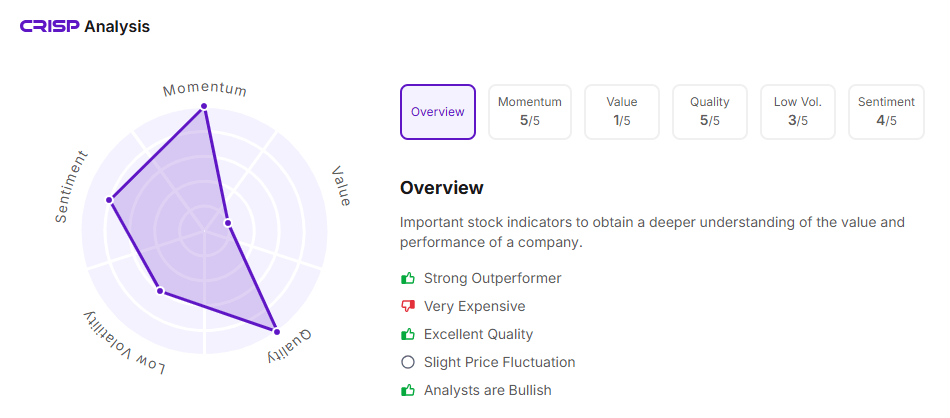Click the Low Volatility radar data point
This screenshot has height=418, width=950.
159,291
